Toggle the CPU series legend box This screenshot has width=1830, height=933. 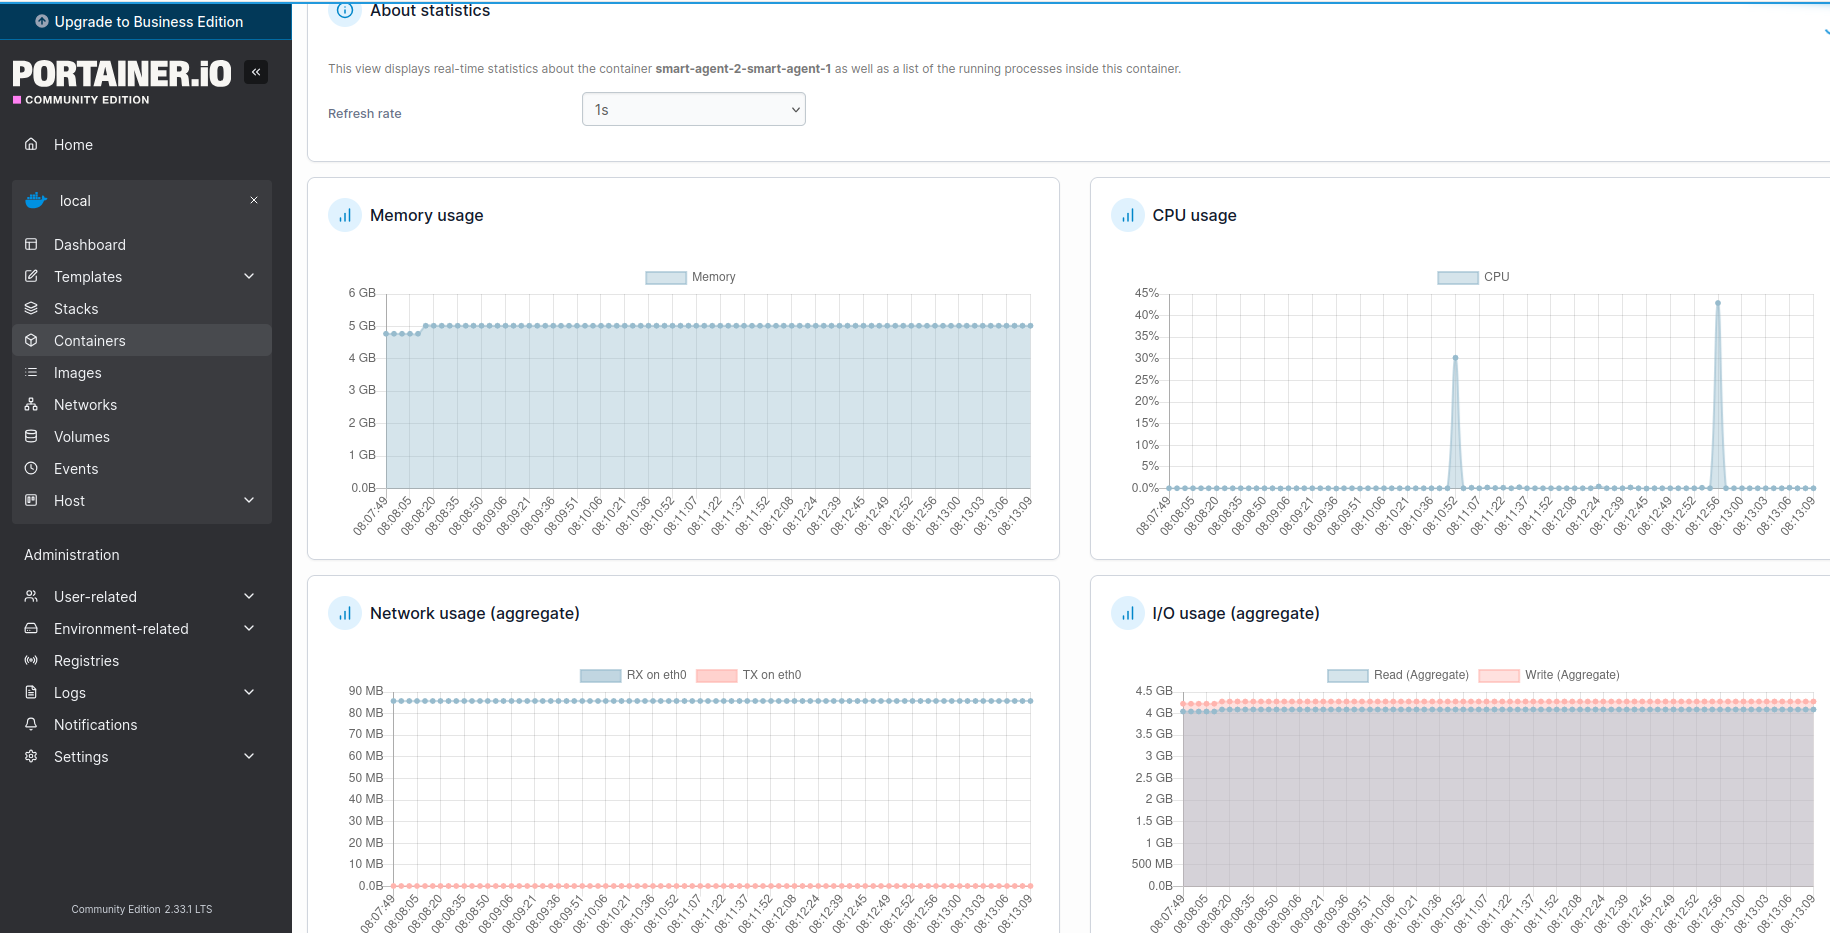pyautogui.click(x=1457, y=278)
